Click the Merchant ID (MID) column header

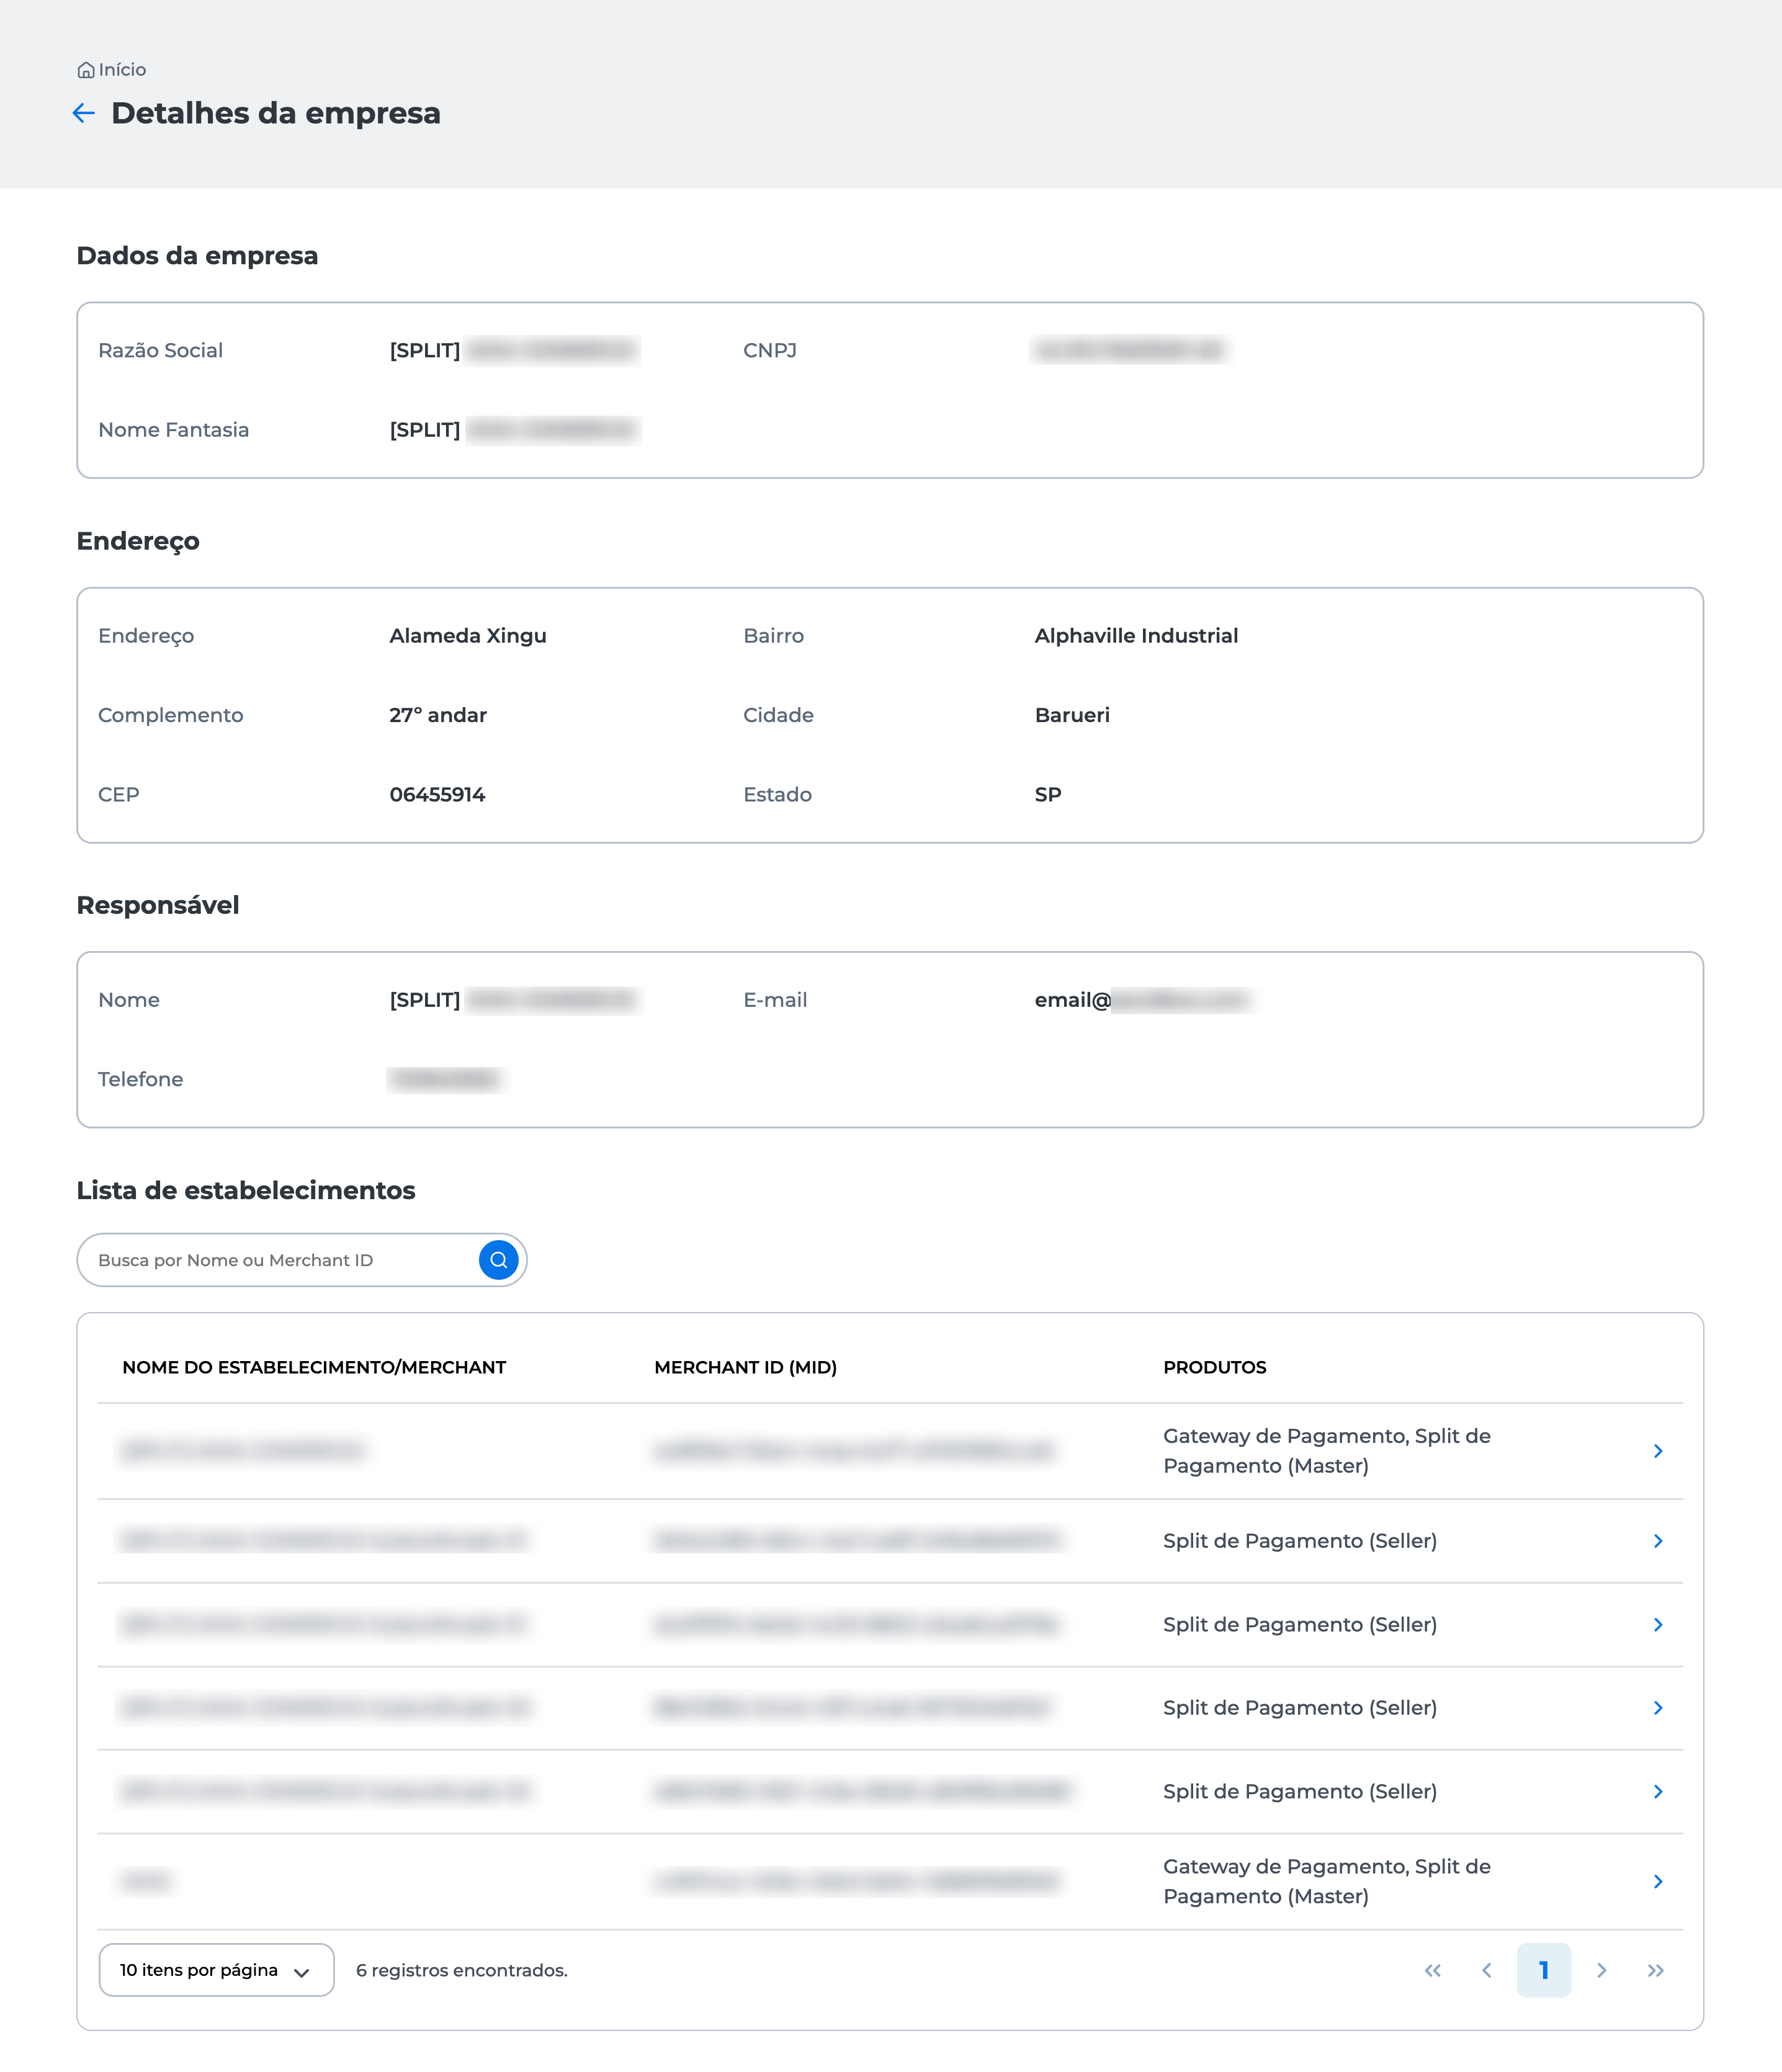(x=745, y=1367)
